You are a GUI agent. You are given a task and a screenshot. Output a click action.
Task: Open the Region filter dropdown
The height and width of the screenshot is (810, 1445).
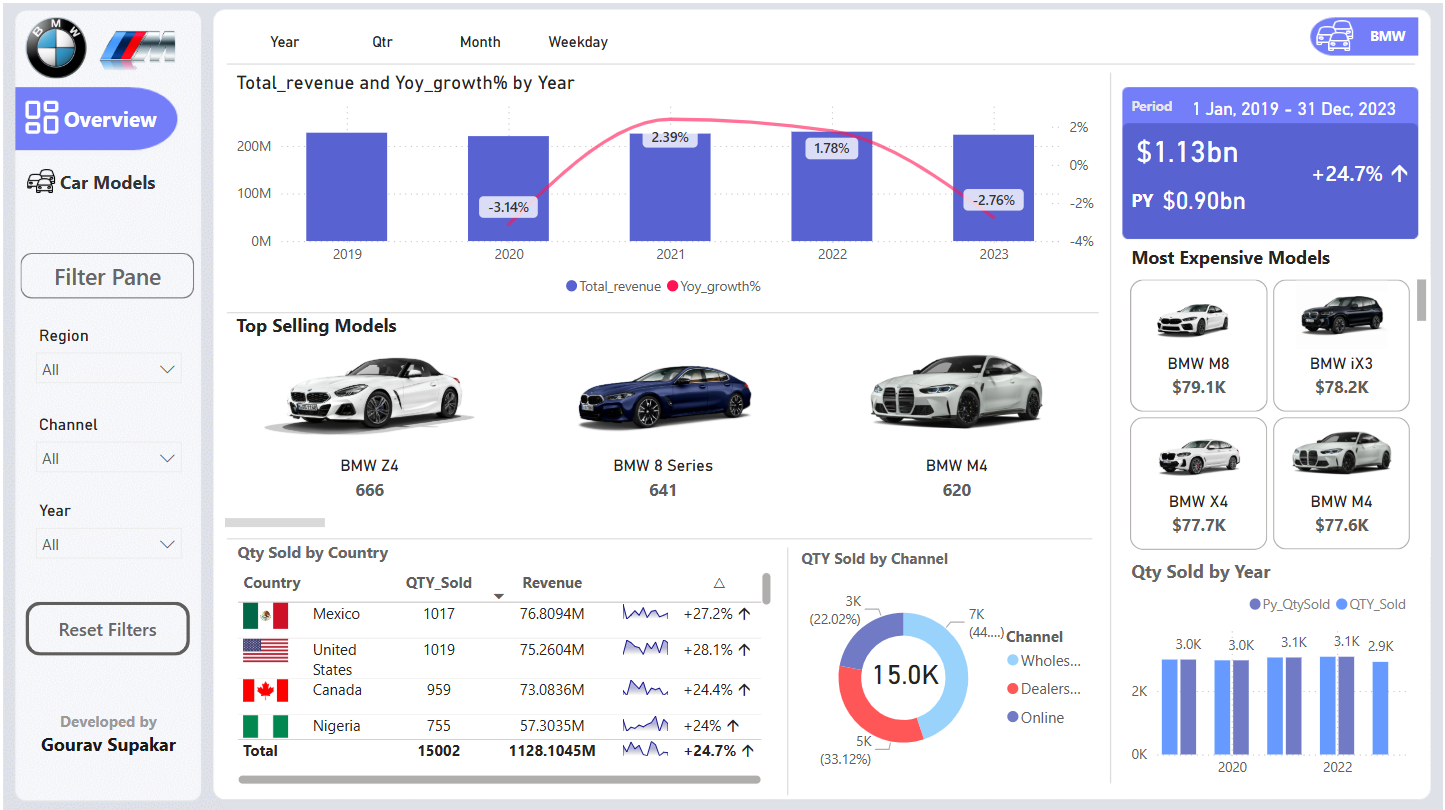pyautogui.click(x=108, y=368)
